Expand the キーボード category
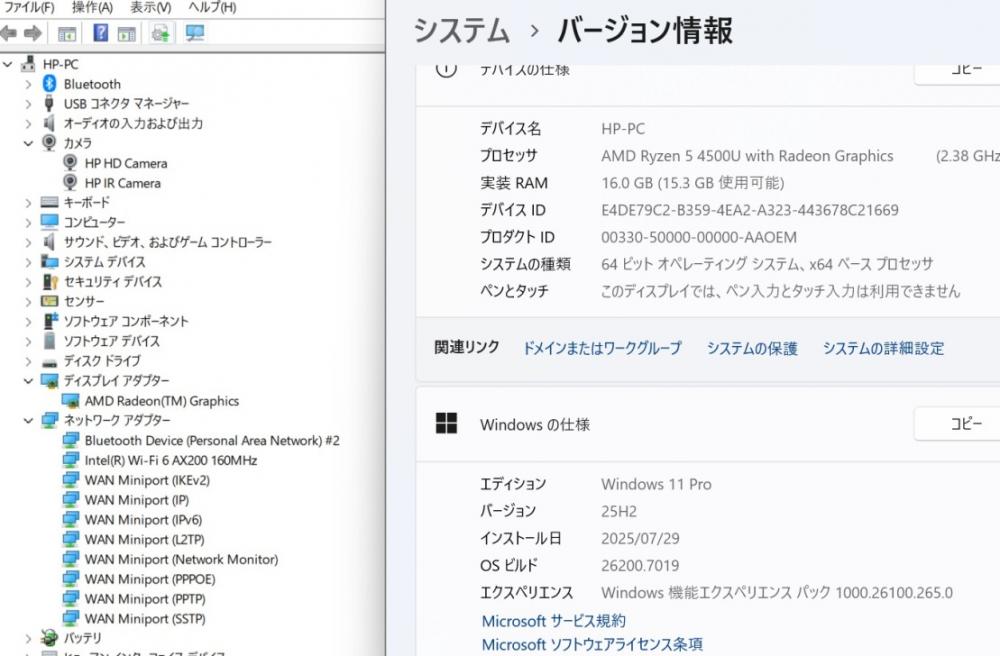Viewport: 1000px width, 656px height. [28, 203]
